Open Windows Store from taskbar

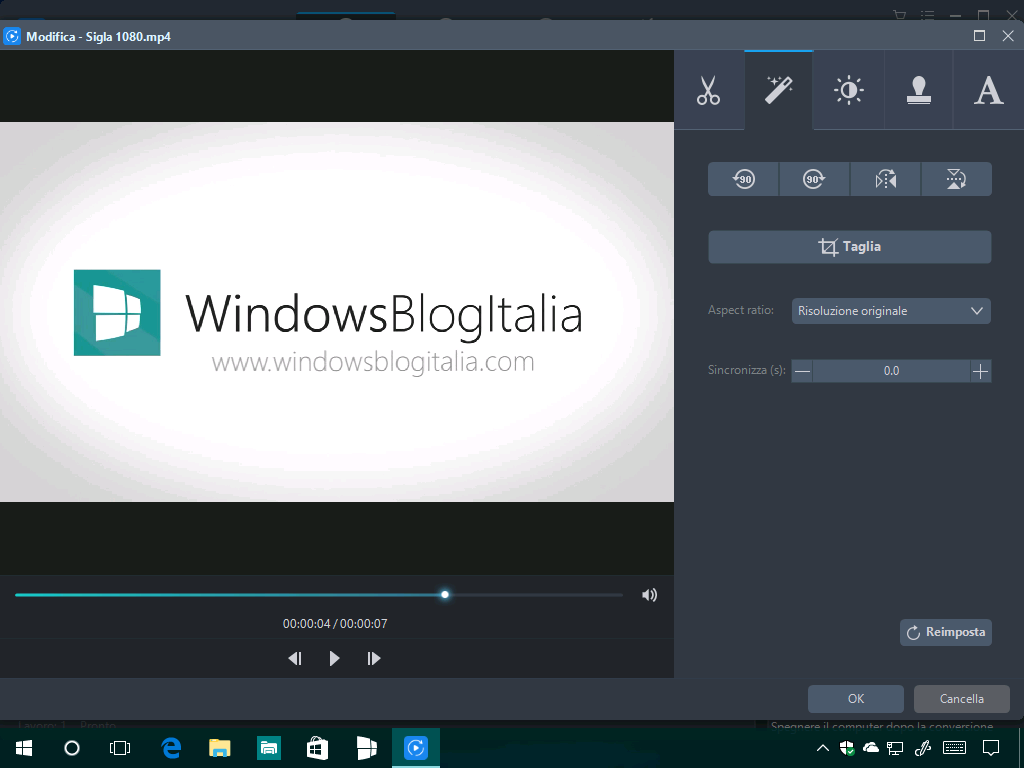click(x=317, y=748)
